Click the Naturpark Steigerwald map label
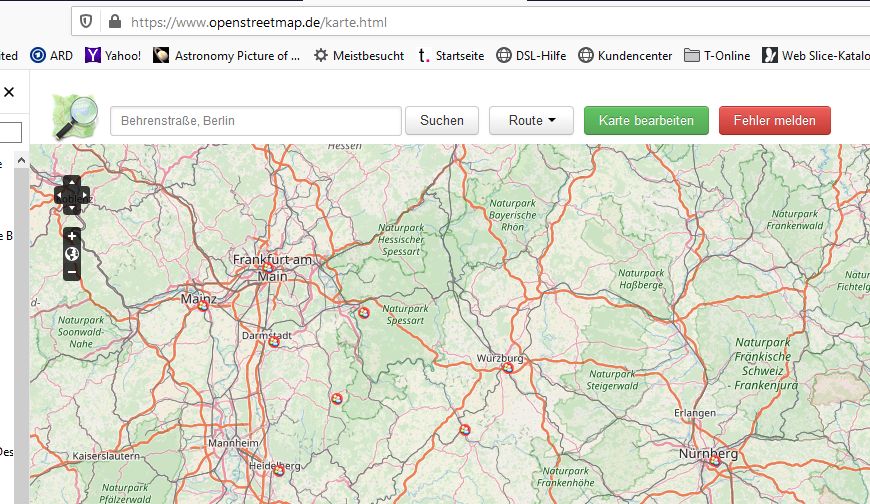Viewport: 870px width, 504px height. click(x=612, y=380)
